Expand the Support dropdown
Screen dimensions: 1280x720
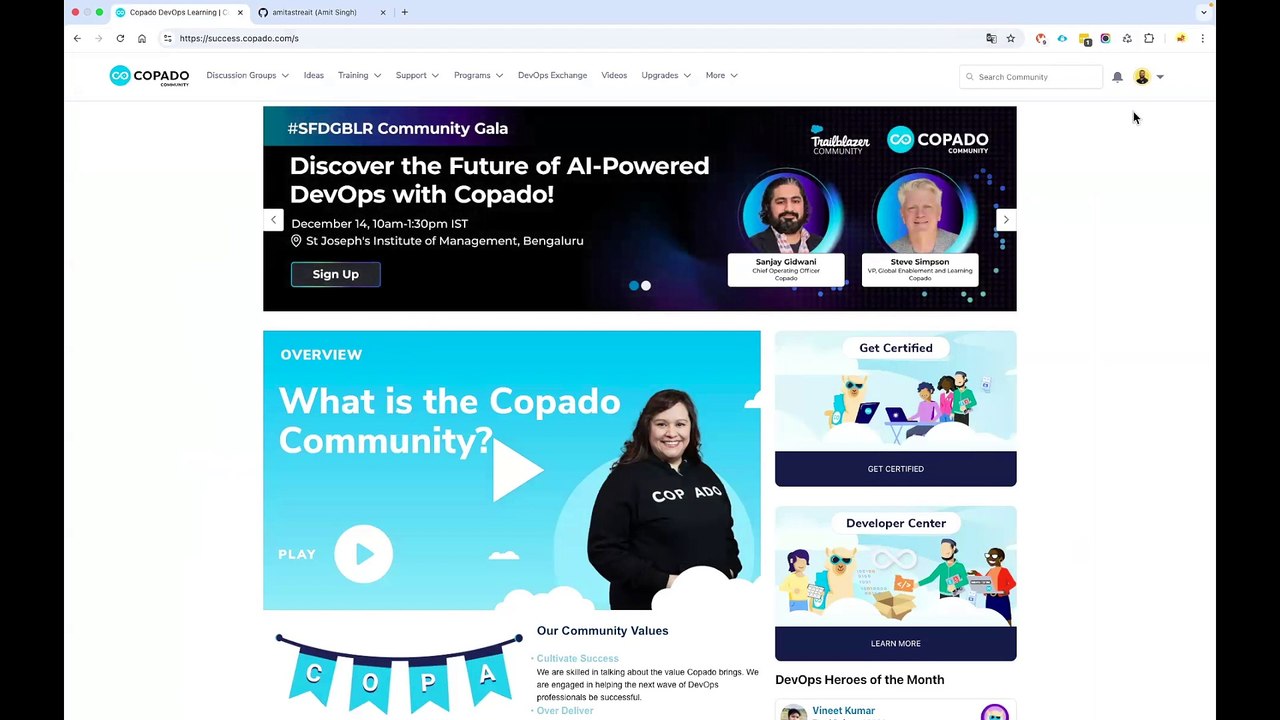pyautogui.click(x=417, y=75)
